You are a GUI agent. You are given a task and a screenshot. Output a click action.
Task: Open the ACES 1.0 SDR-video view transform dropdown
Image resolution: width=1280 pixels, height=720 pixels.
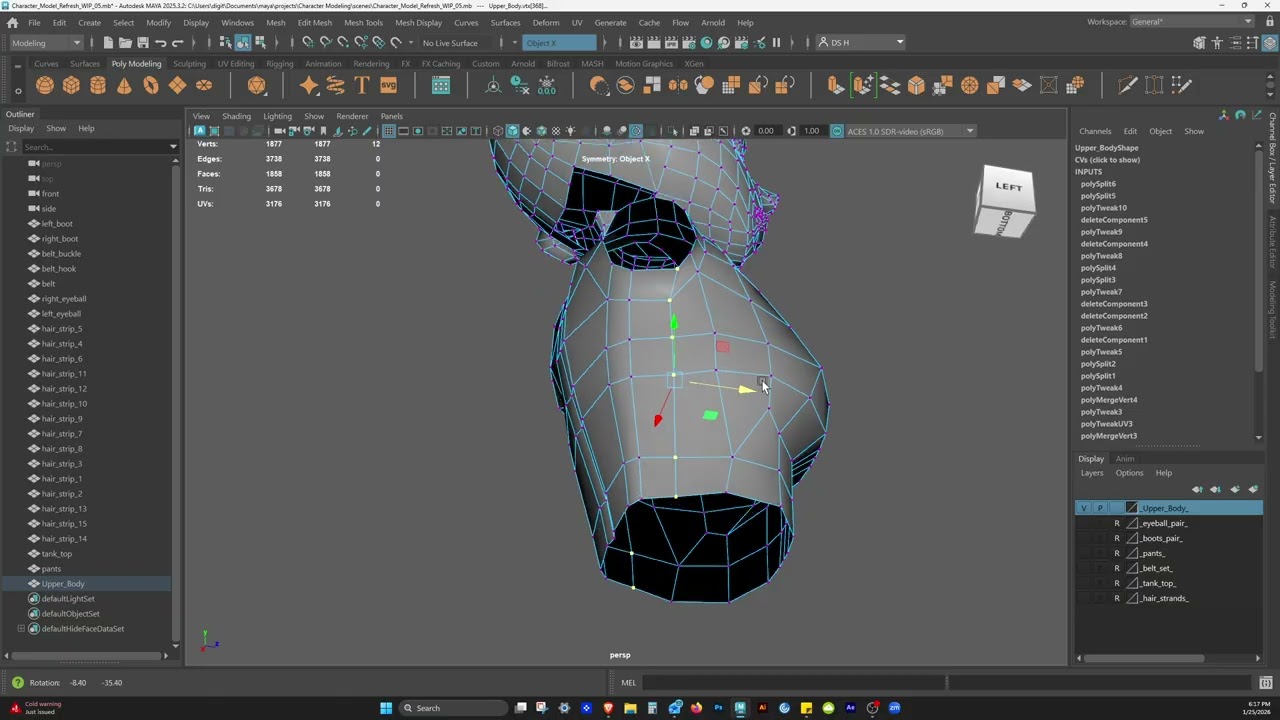click(x=910, y=131)
